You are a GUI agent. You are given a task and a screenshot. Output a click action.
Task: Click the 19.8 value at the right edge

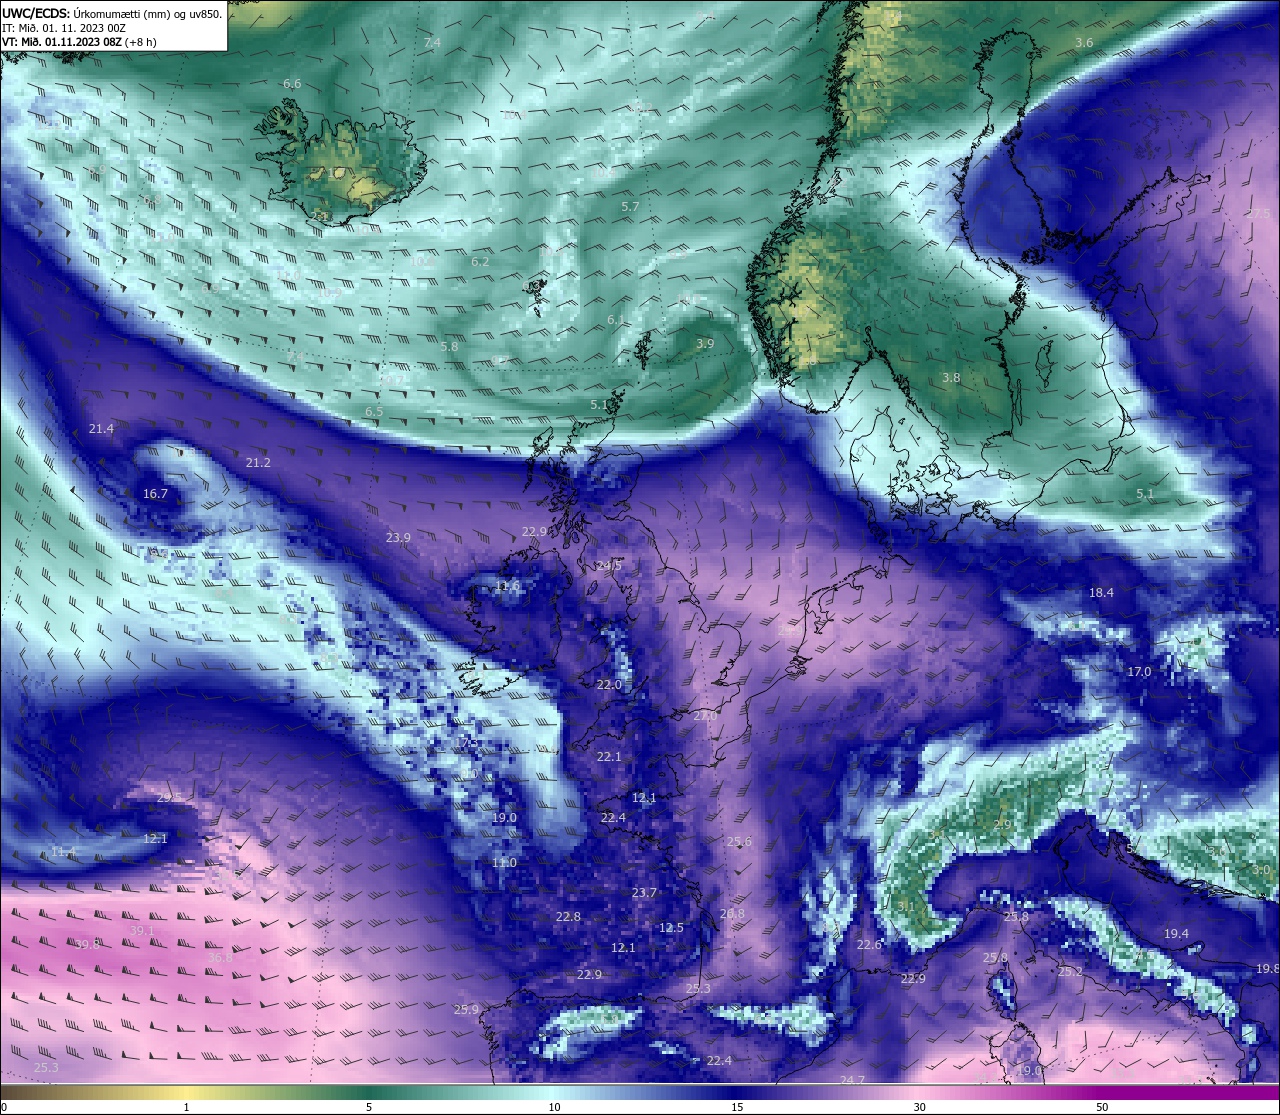1267,969
